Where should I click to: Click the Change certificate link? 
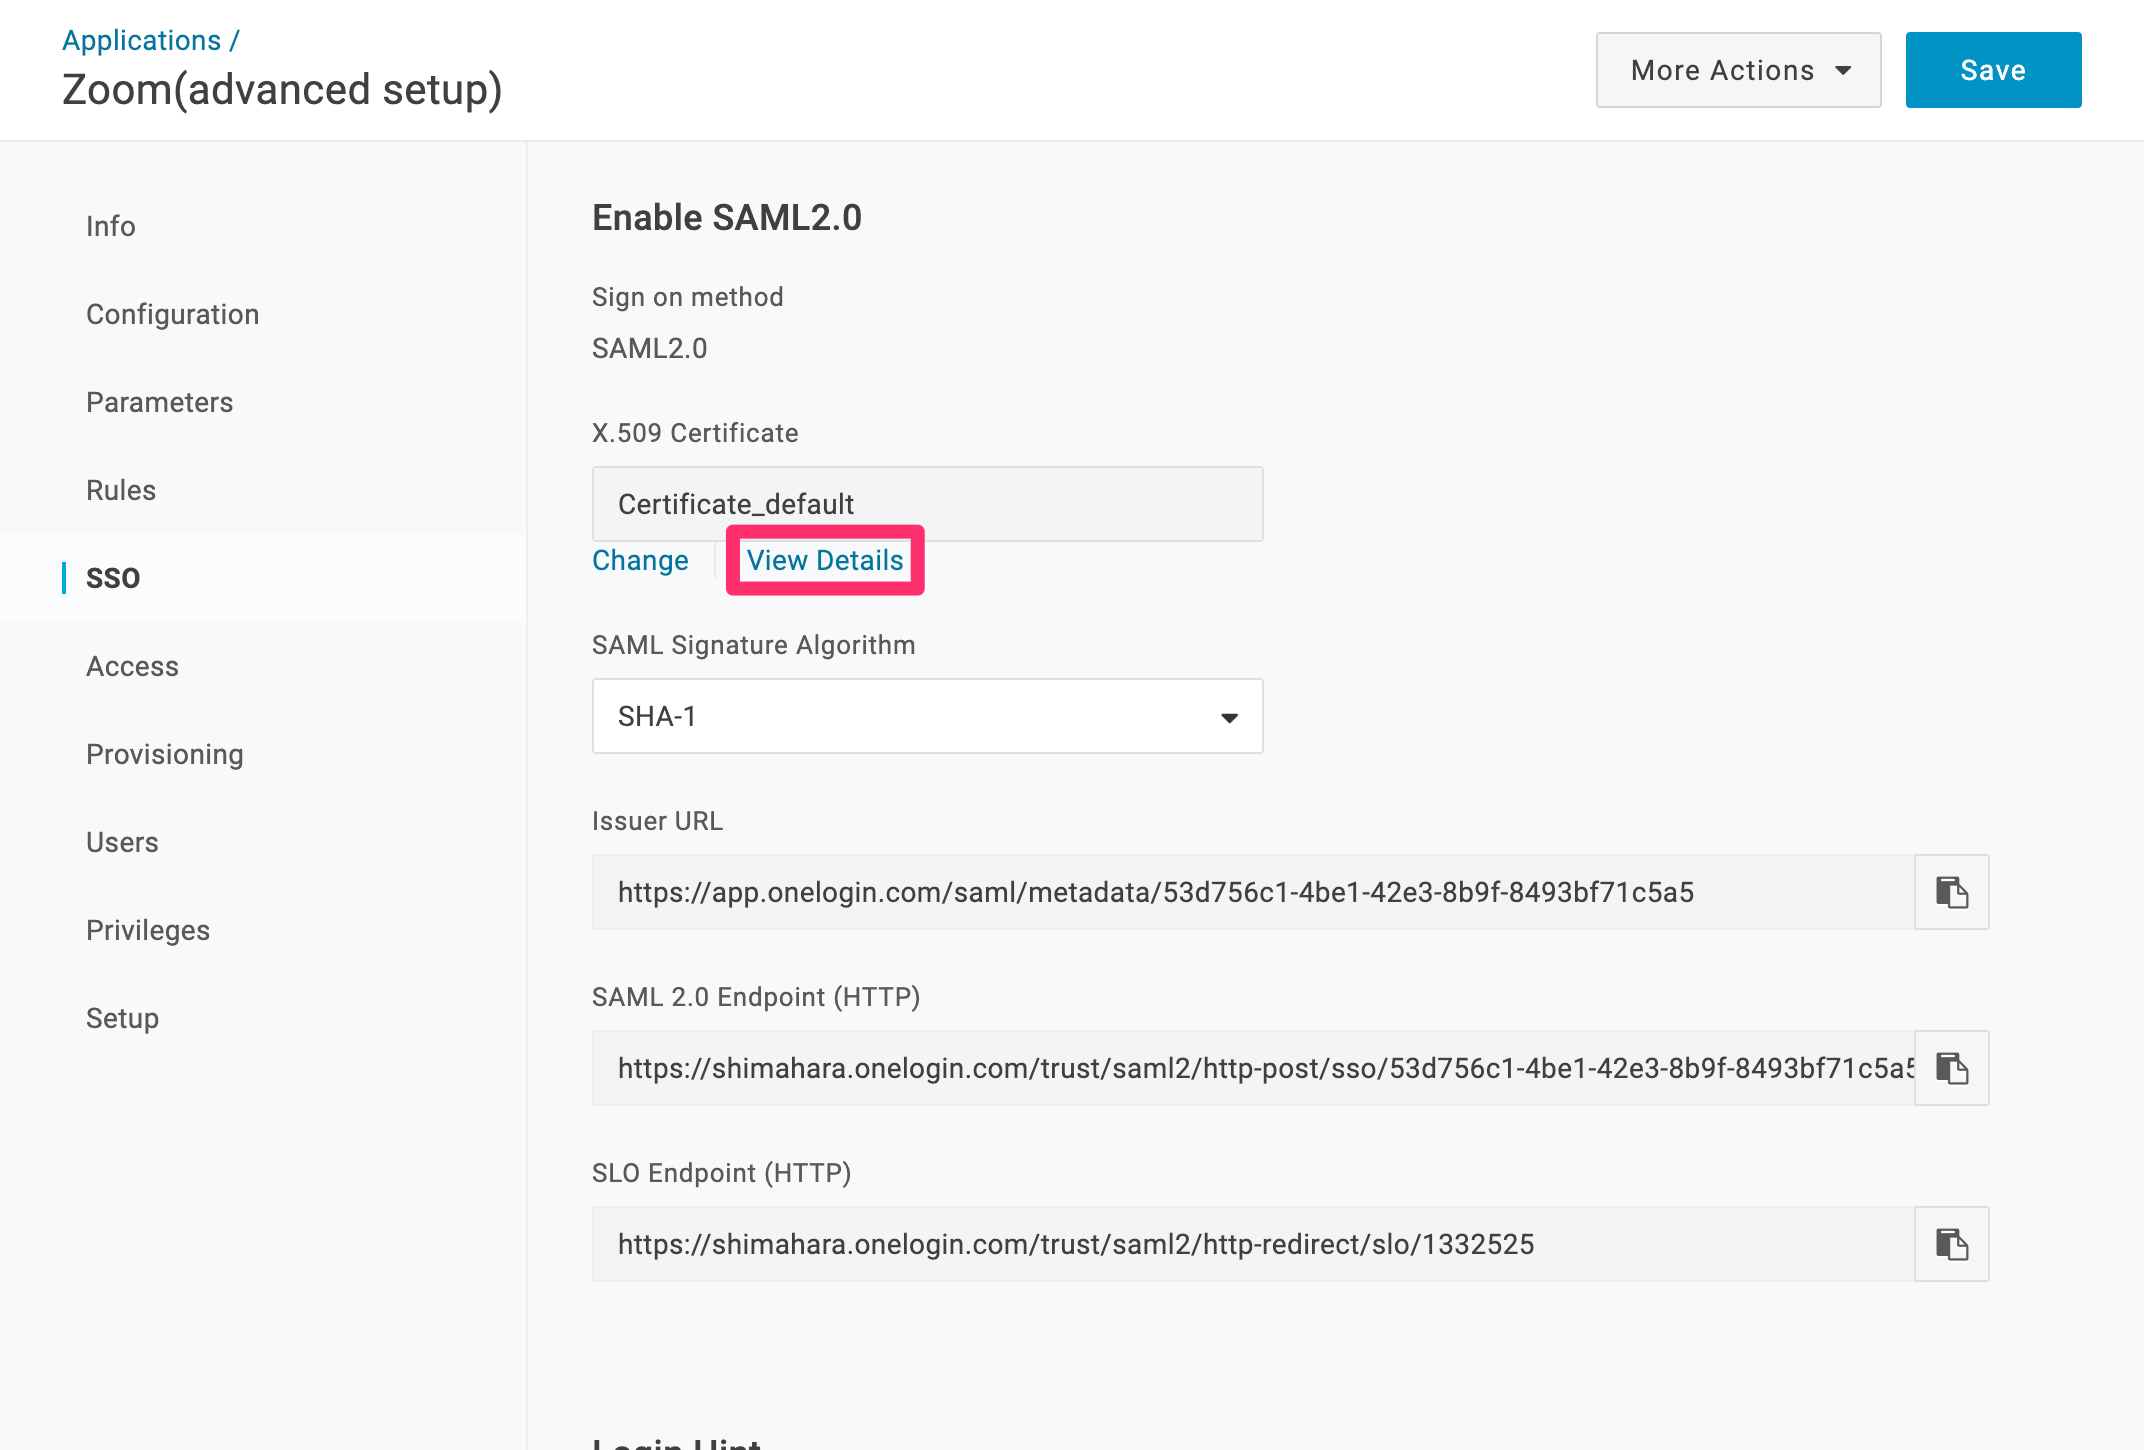640,560
